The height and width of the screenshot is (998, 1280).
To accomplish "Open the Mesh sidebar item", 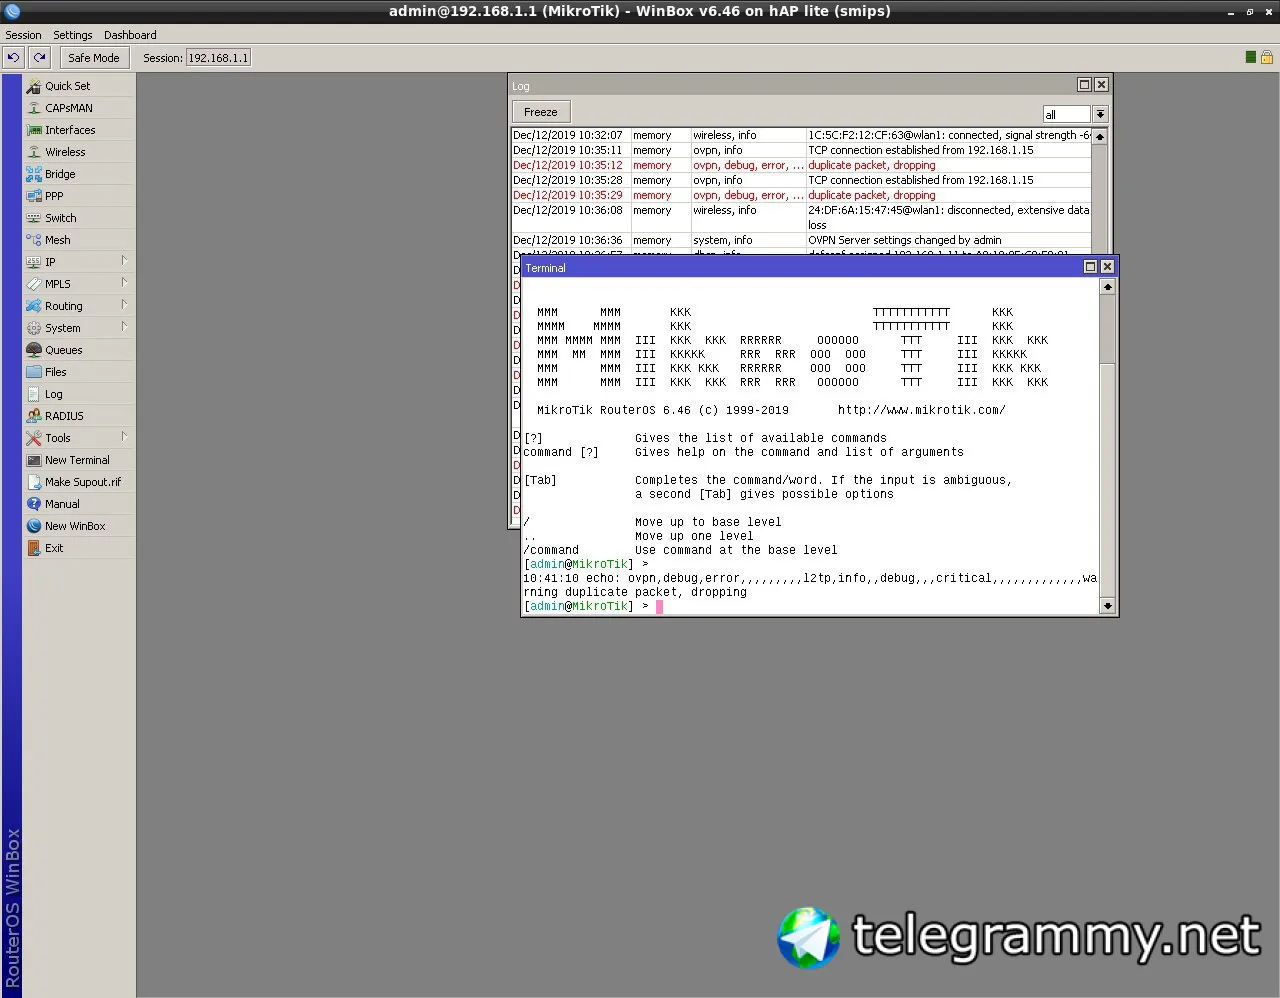I will click(x=79, y=240).
